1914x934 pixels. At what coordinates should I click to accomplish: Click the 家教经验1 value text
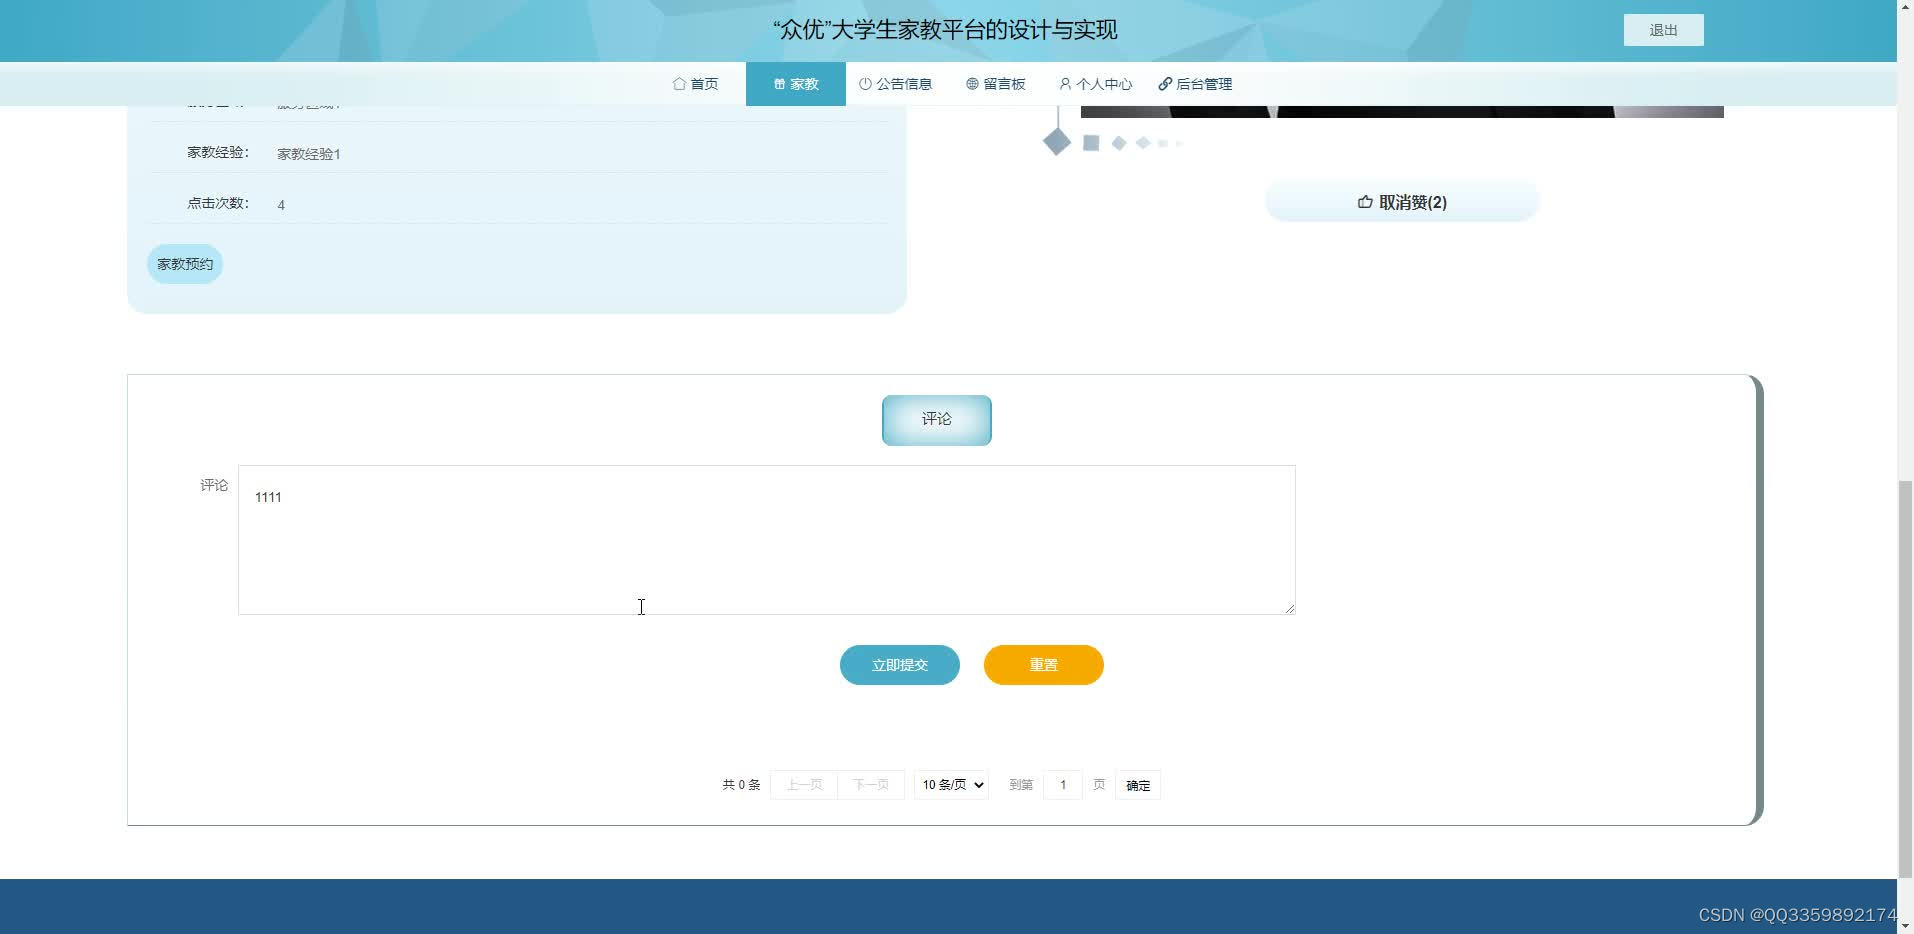click(309, 154)
